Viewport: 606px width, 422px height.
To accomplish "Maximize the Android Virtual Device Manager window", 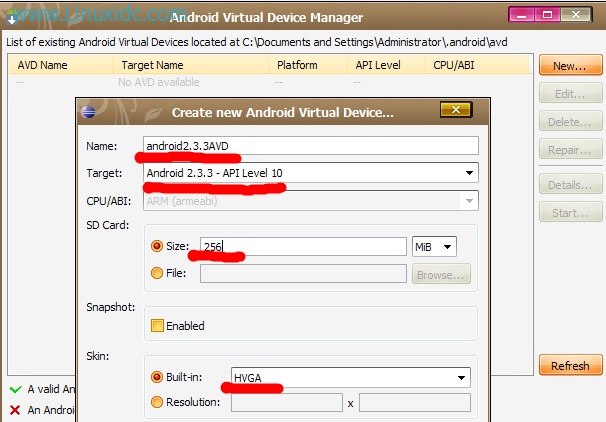I will coord(547,15).
